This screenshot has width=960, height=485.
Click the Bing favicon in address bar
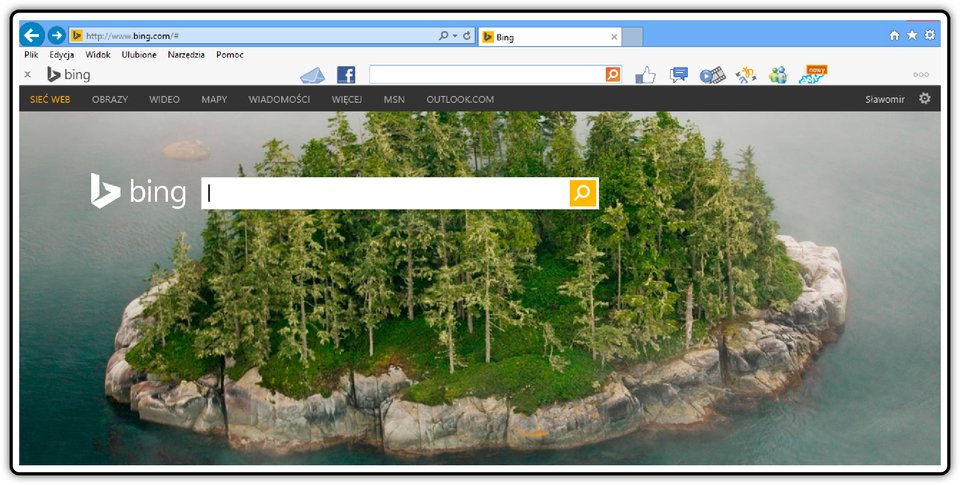pos(77,36)
